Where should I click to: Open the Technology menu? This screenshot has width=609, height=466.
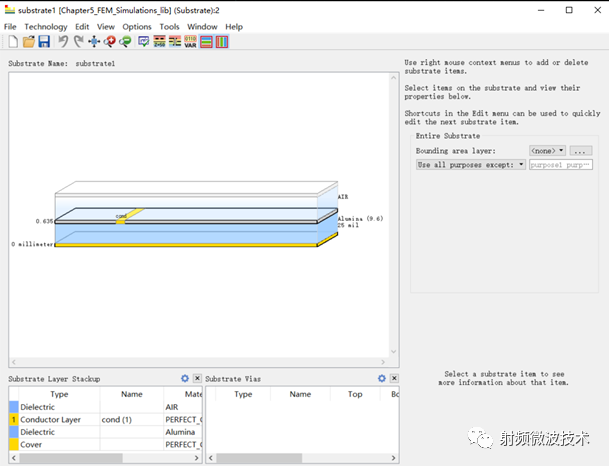tap(46, 27)
